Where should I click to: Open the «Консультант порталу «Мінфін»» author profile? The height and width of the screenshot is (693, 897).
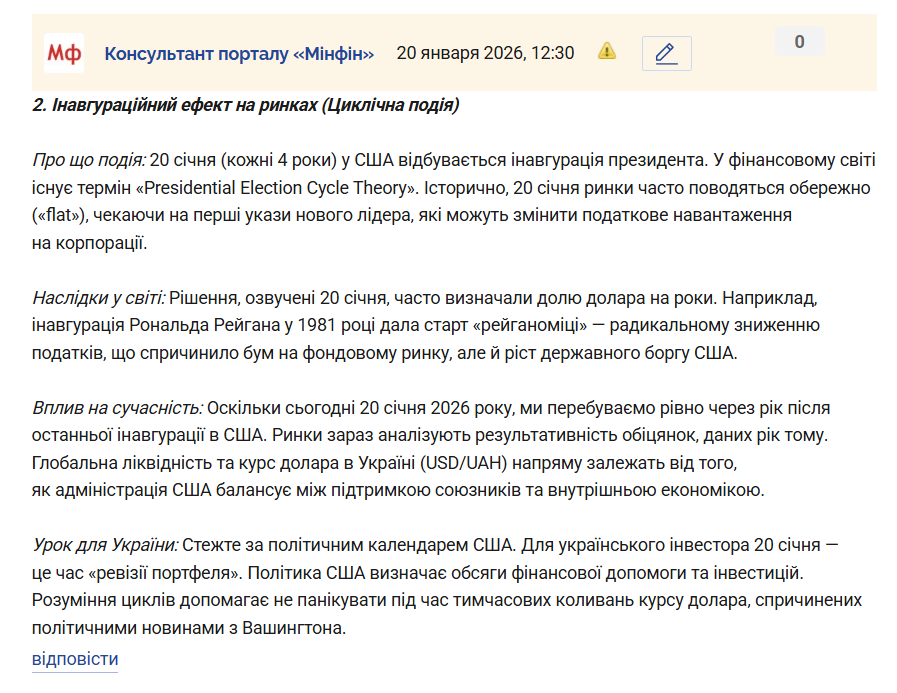239,54
